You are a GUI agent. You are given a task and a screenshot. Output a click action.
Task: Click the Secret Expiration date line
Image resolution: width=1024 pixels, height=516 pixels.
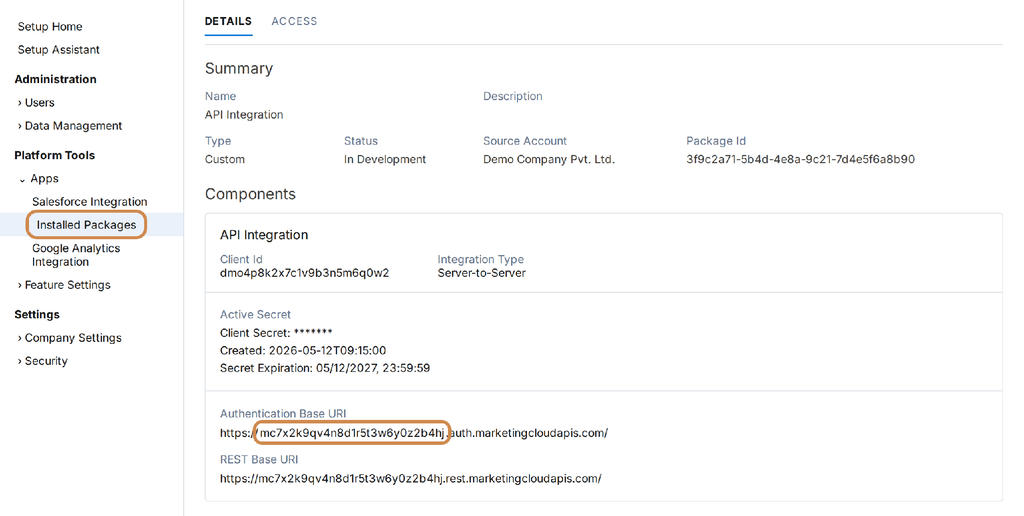[x=325, y=368]
